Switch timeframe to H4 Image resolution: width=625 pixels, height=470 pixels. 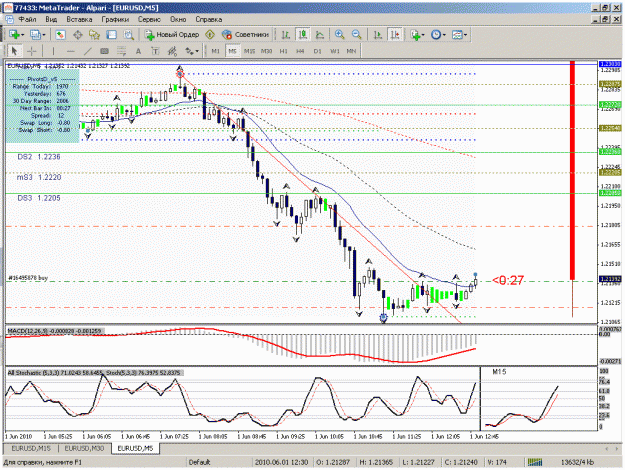click(x=300, y=51)
